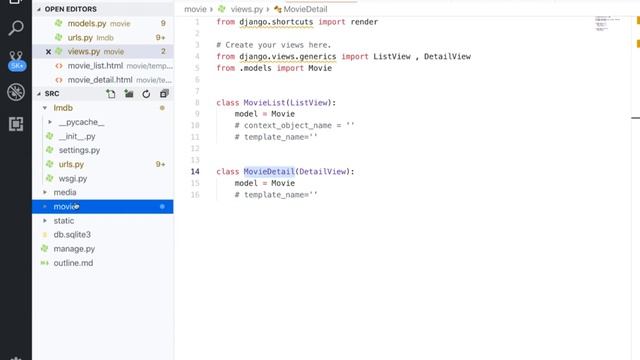The image size is (640, 360).
Task: Open movie_list.html from Open Editors
Action: point(103,66)
